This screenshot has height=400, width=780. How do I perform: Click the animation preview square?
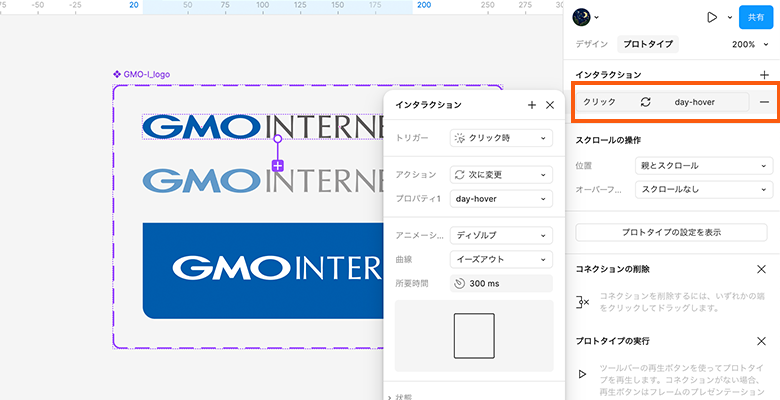point(474,336)
